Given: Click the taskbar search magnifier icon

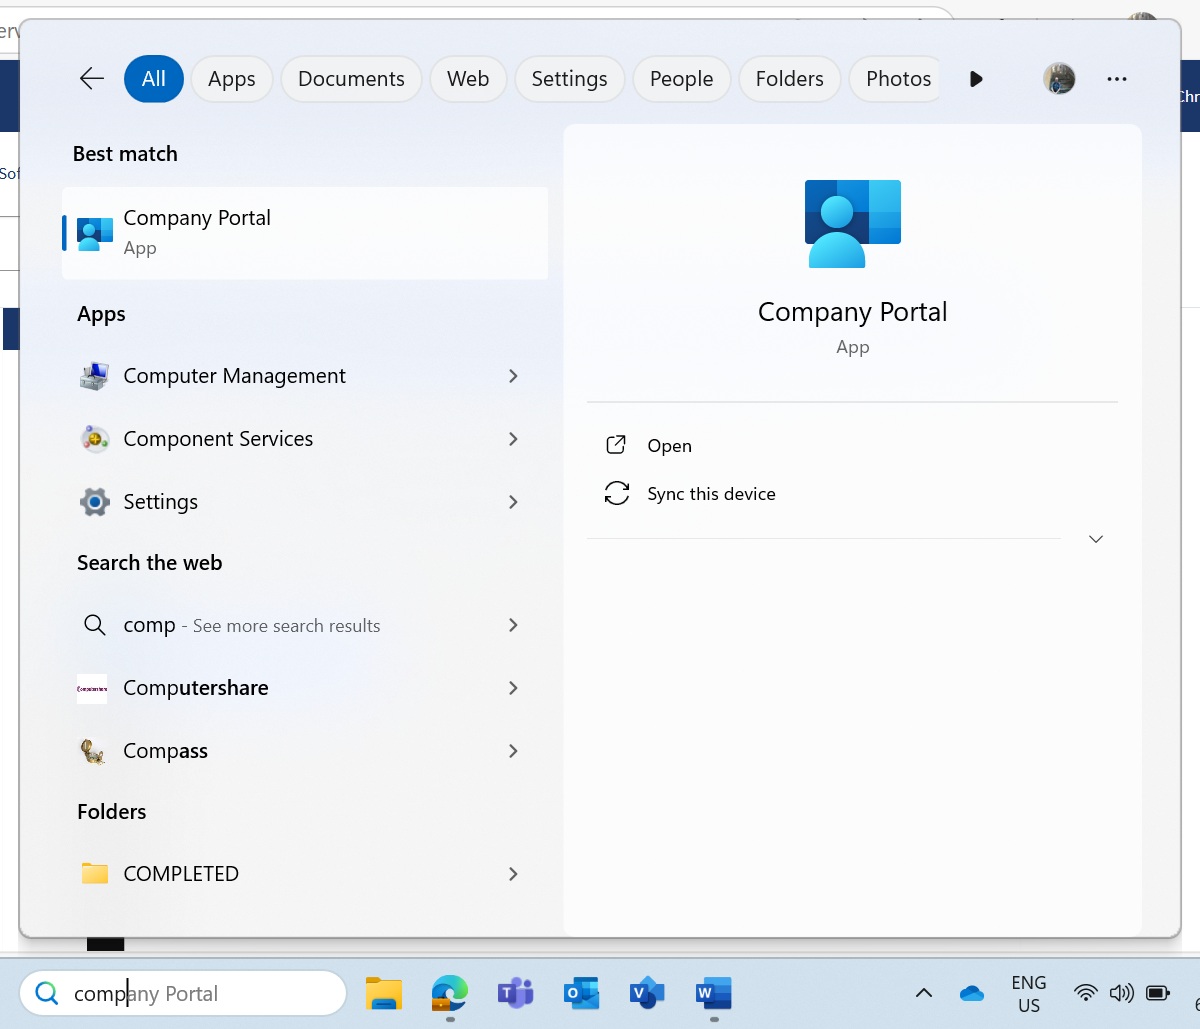Looking at the screenshot, I should point(46,993).
